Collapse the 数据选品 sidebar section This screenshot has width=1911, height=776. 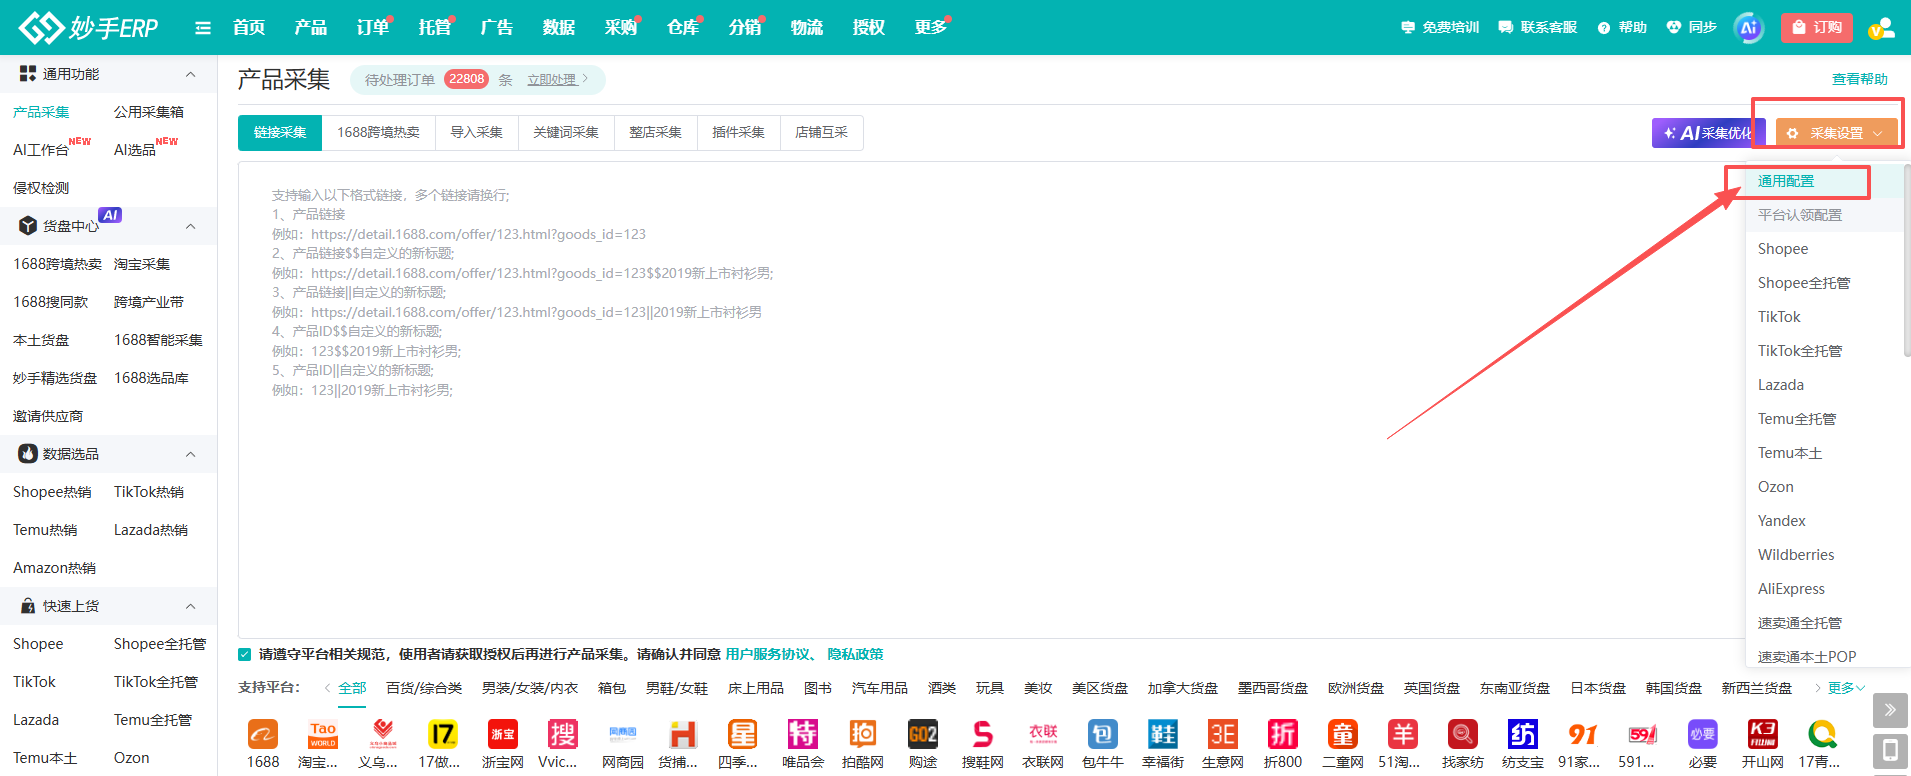pyautogui.click(x=190, y=454)
